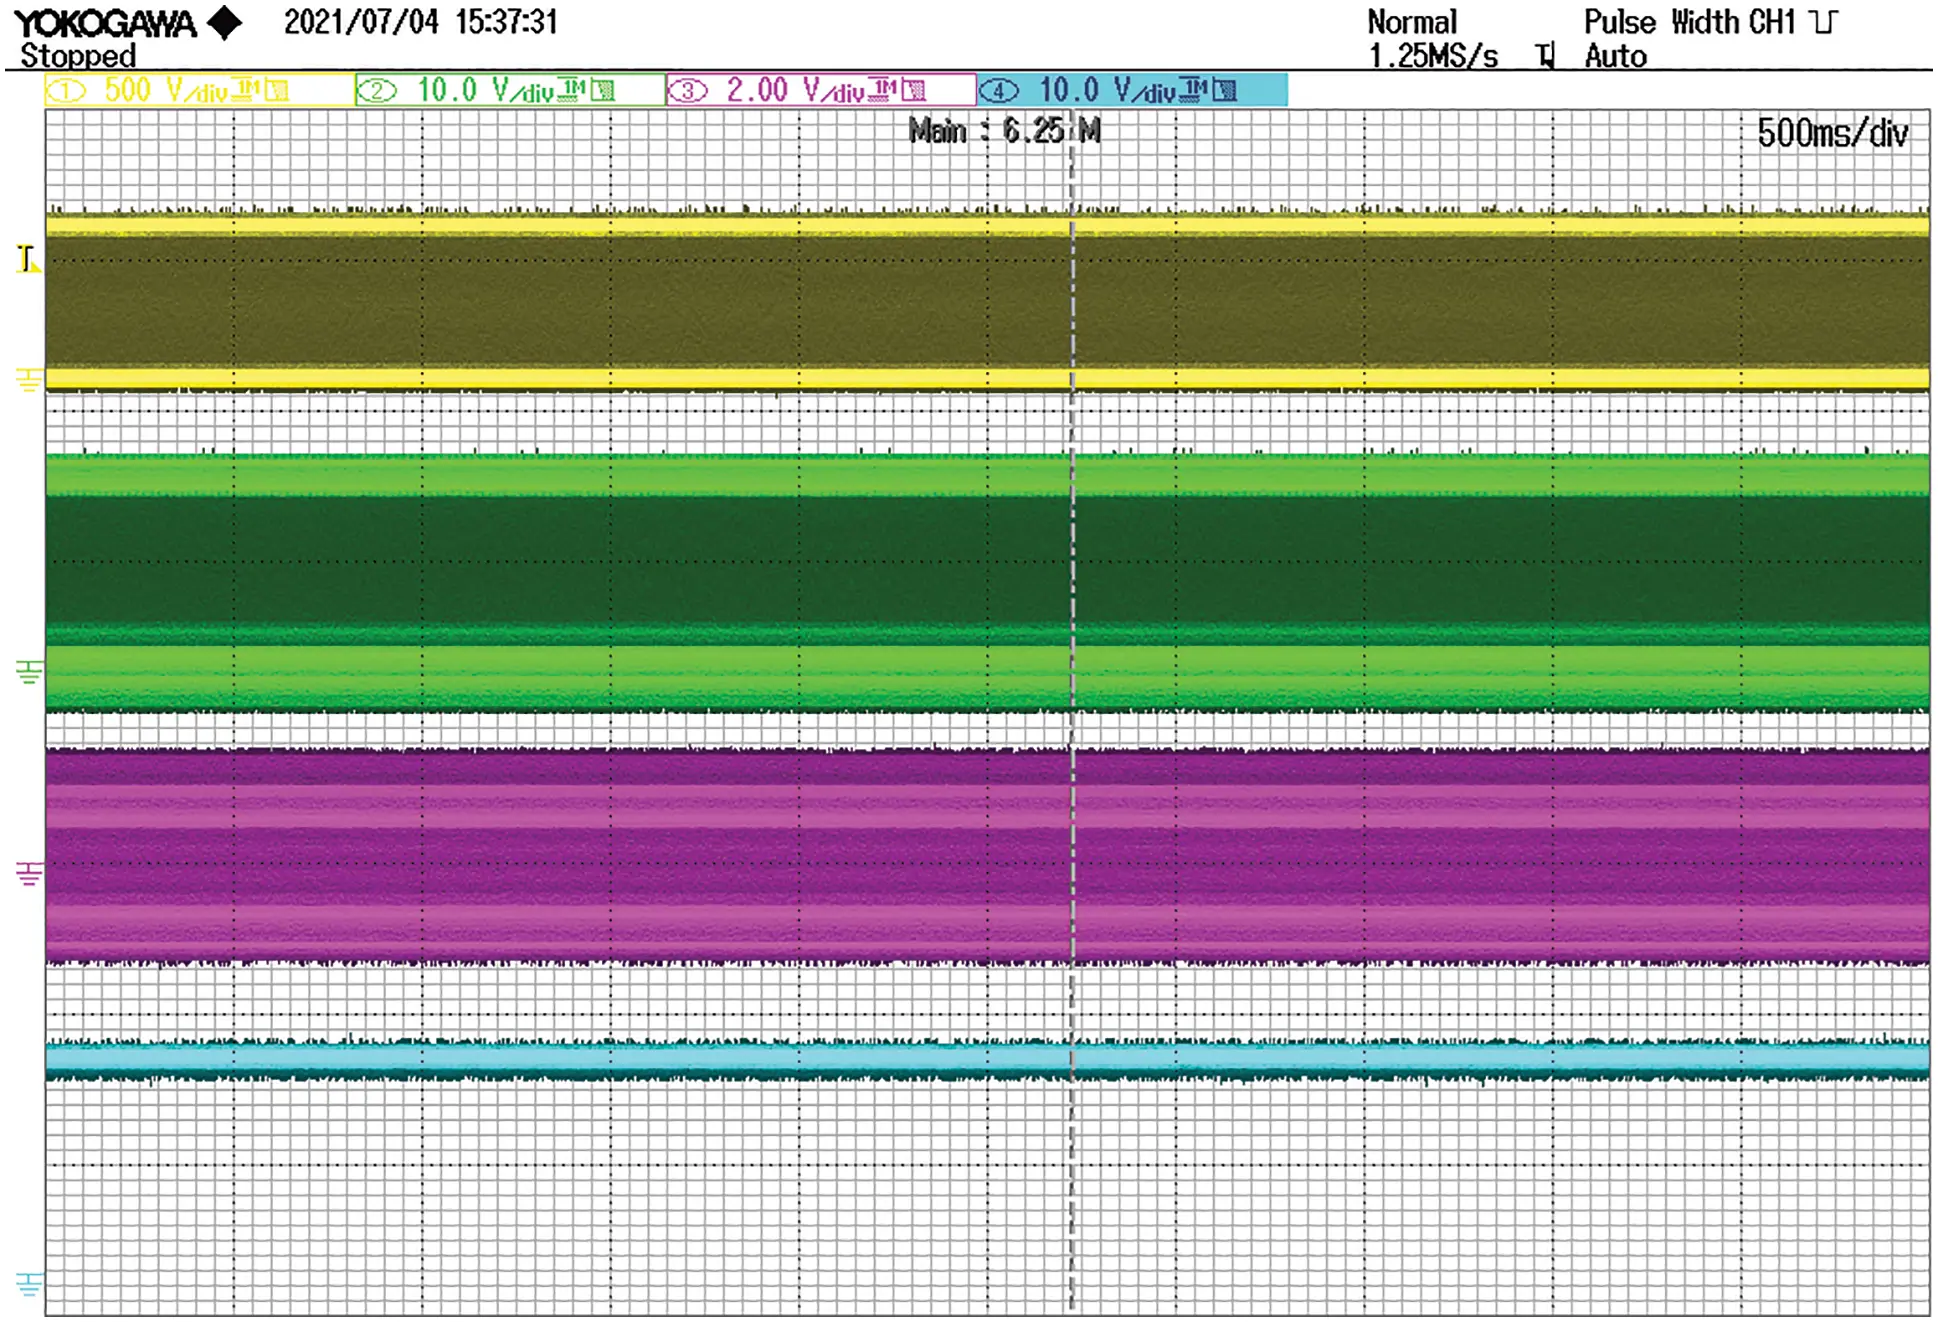Click the Pulse Width CH1 trigger label
1938x1322 pixels.
click(x=1689, y=22)
